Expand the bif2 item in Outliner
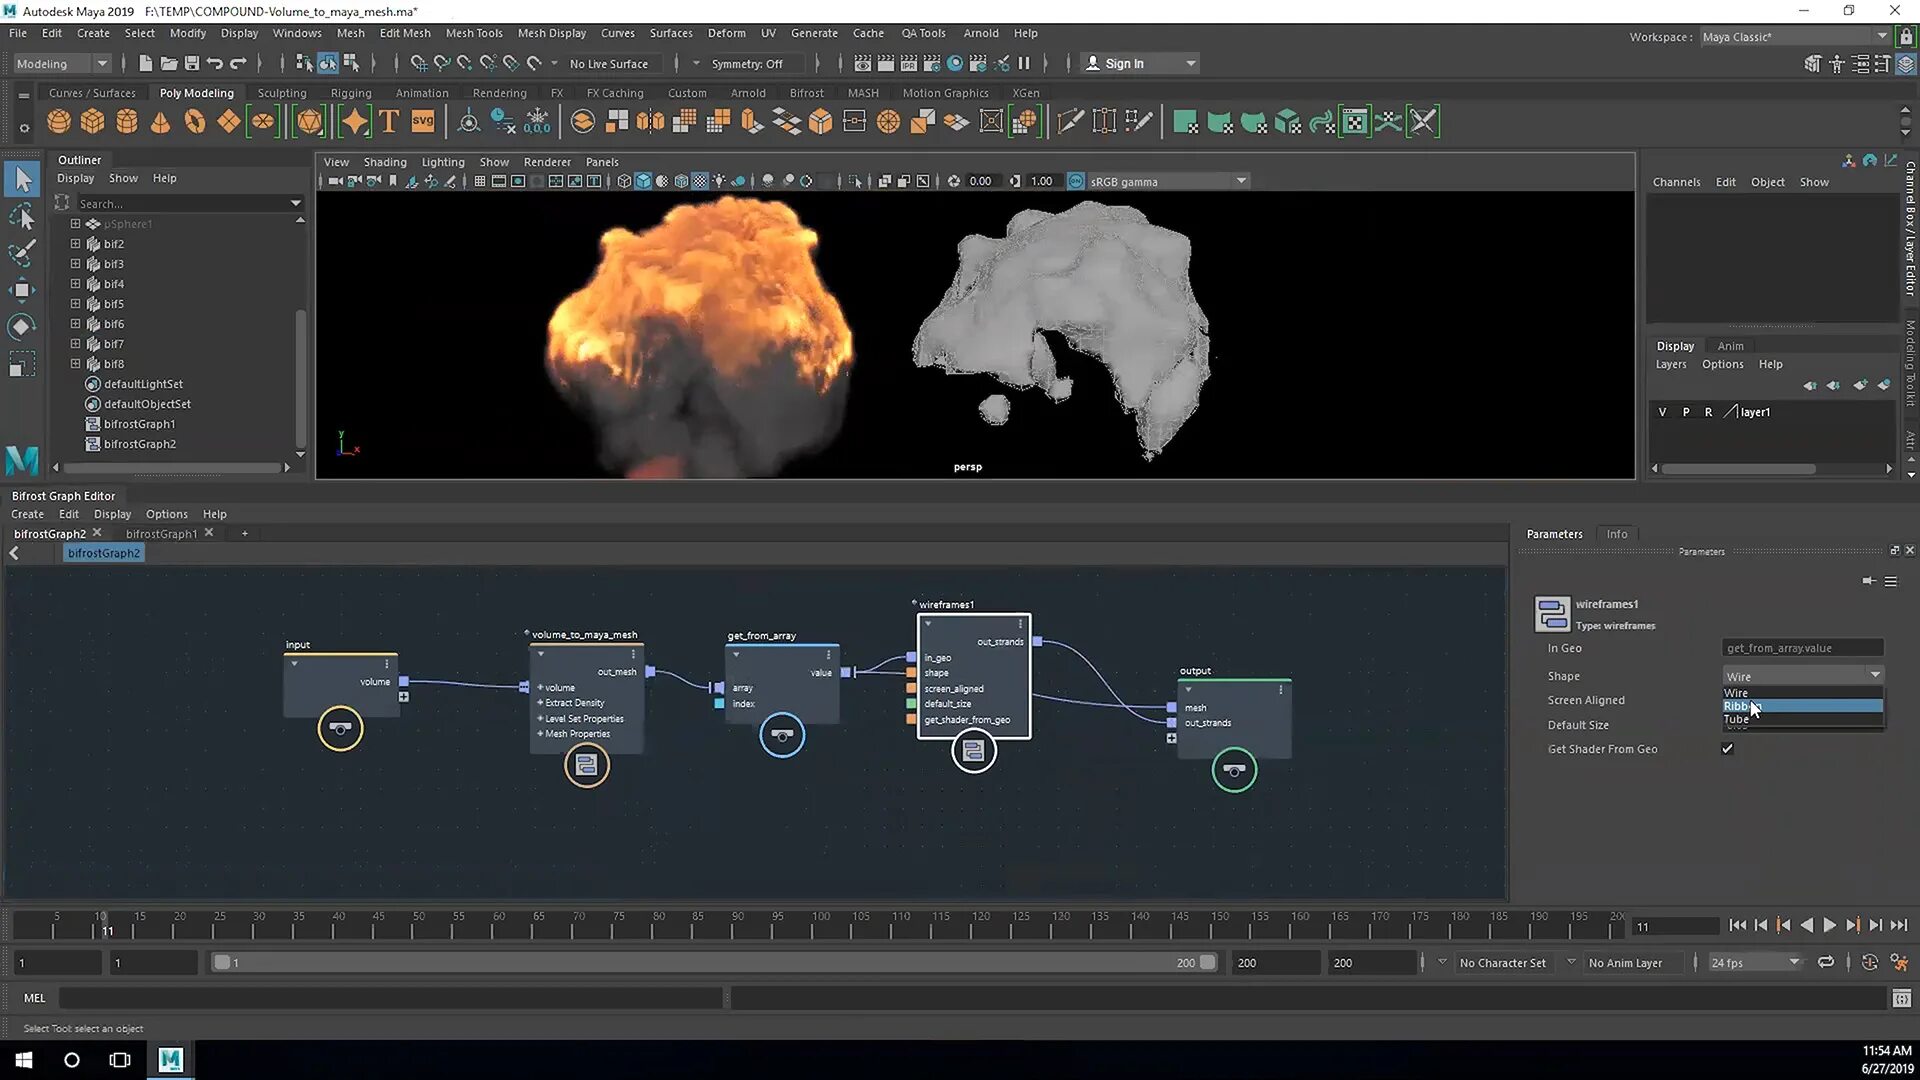The width and height of the screenshot is (1920, 1080). [75, 244]
